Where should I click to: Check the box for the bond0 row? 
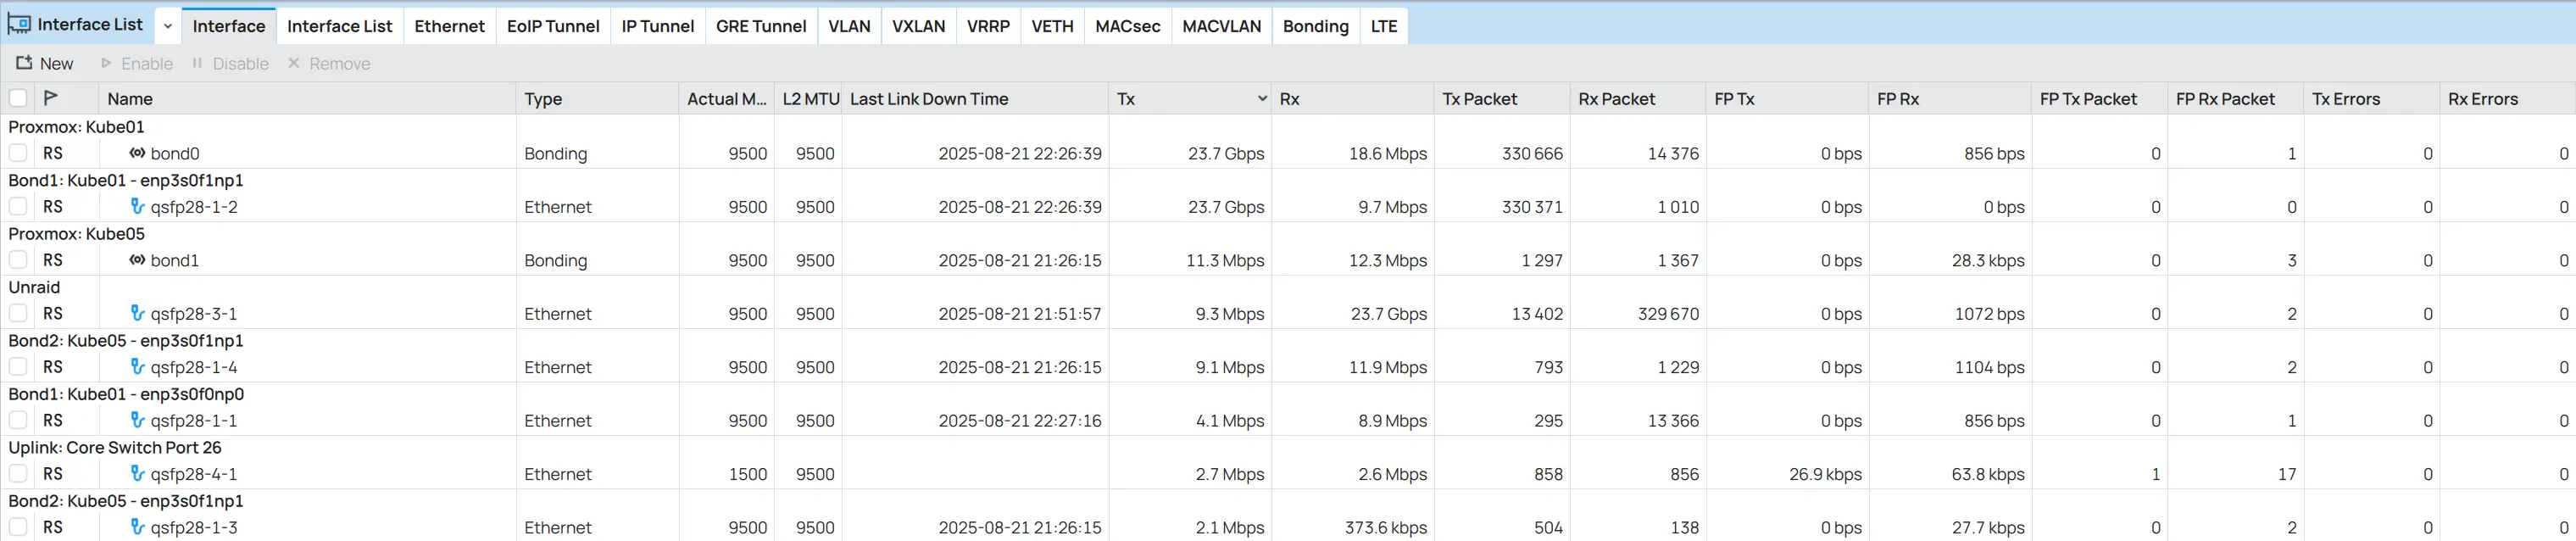[18, 153]
